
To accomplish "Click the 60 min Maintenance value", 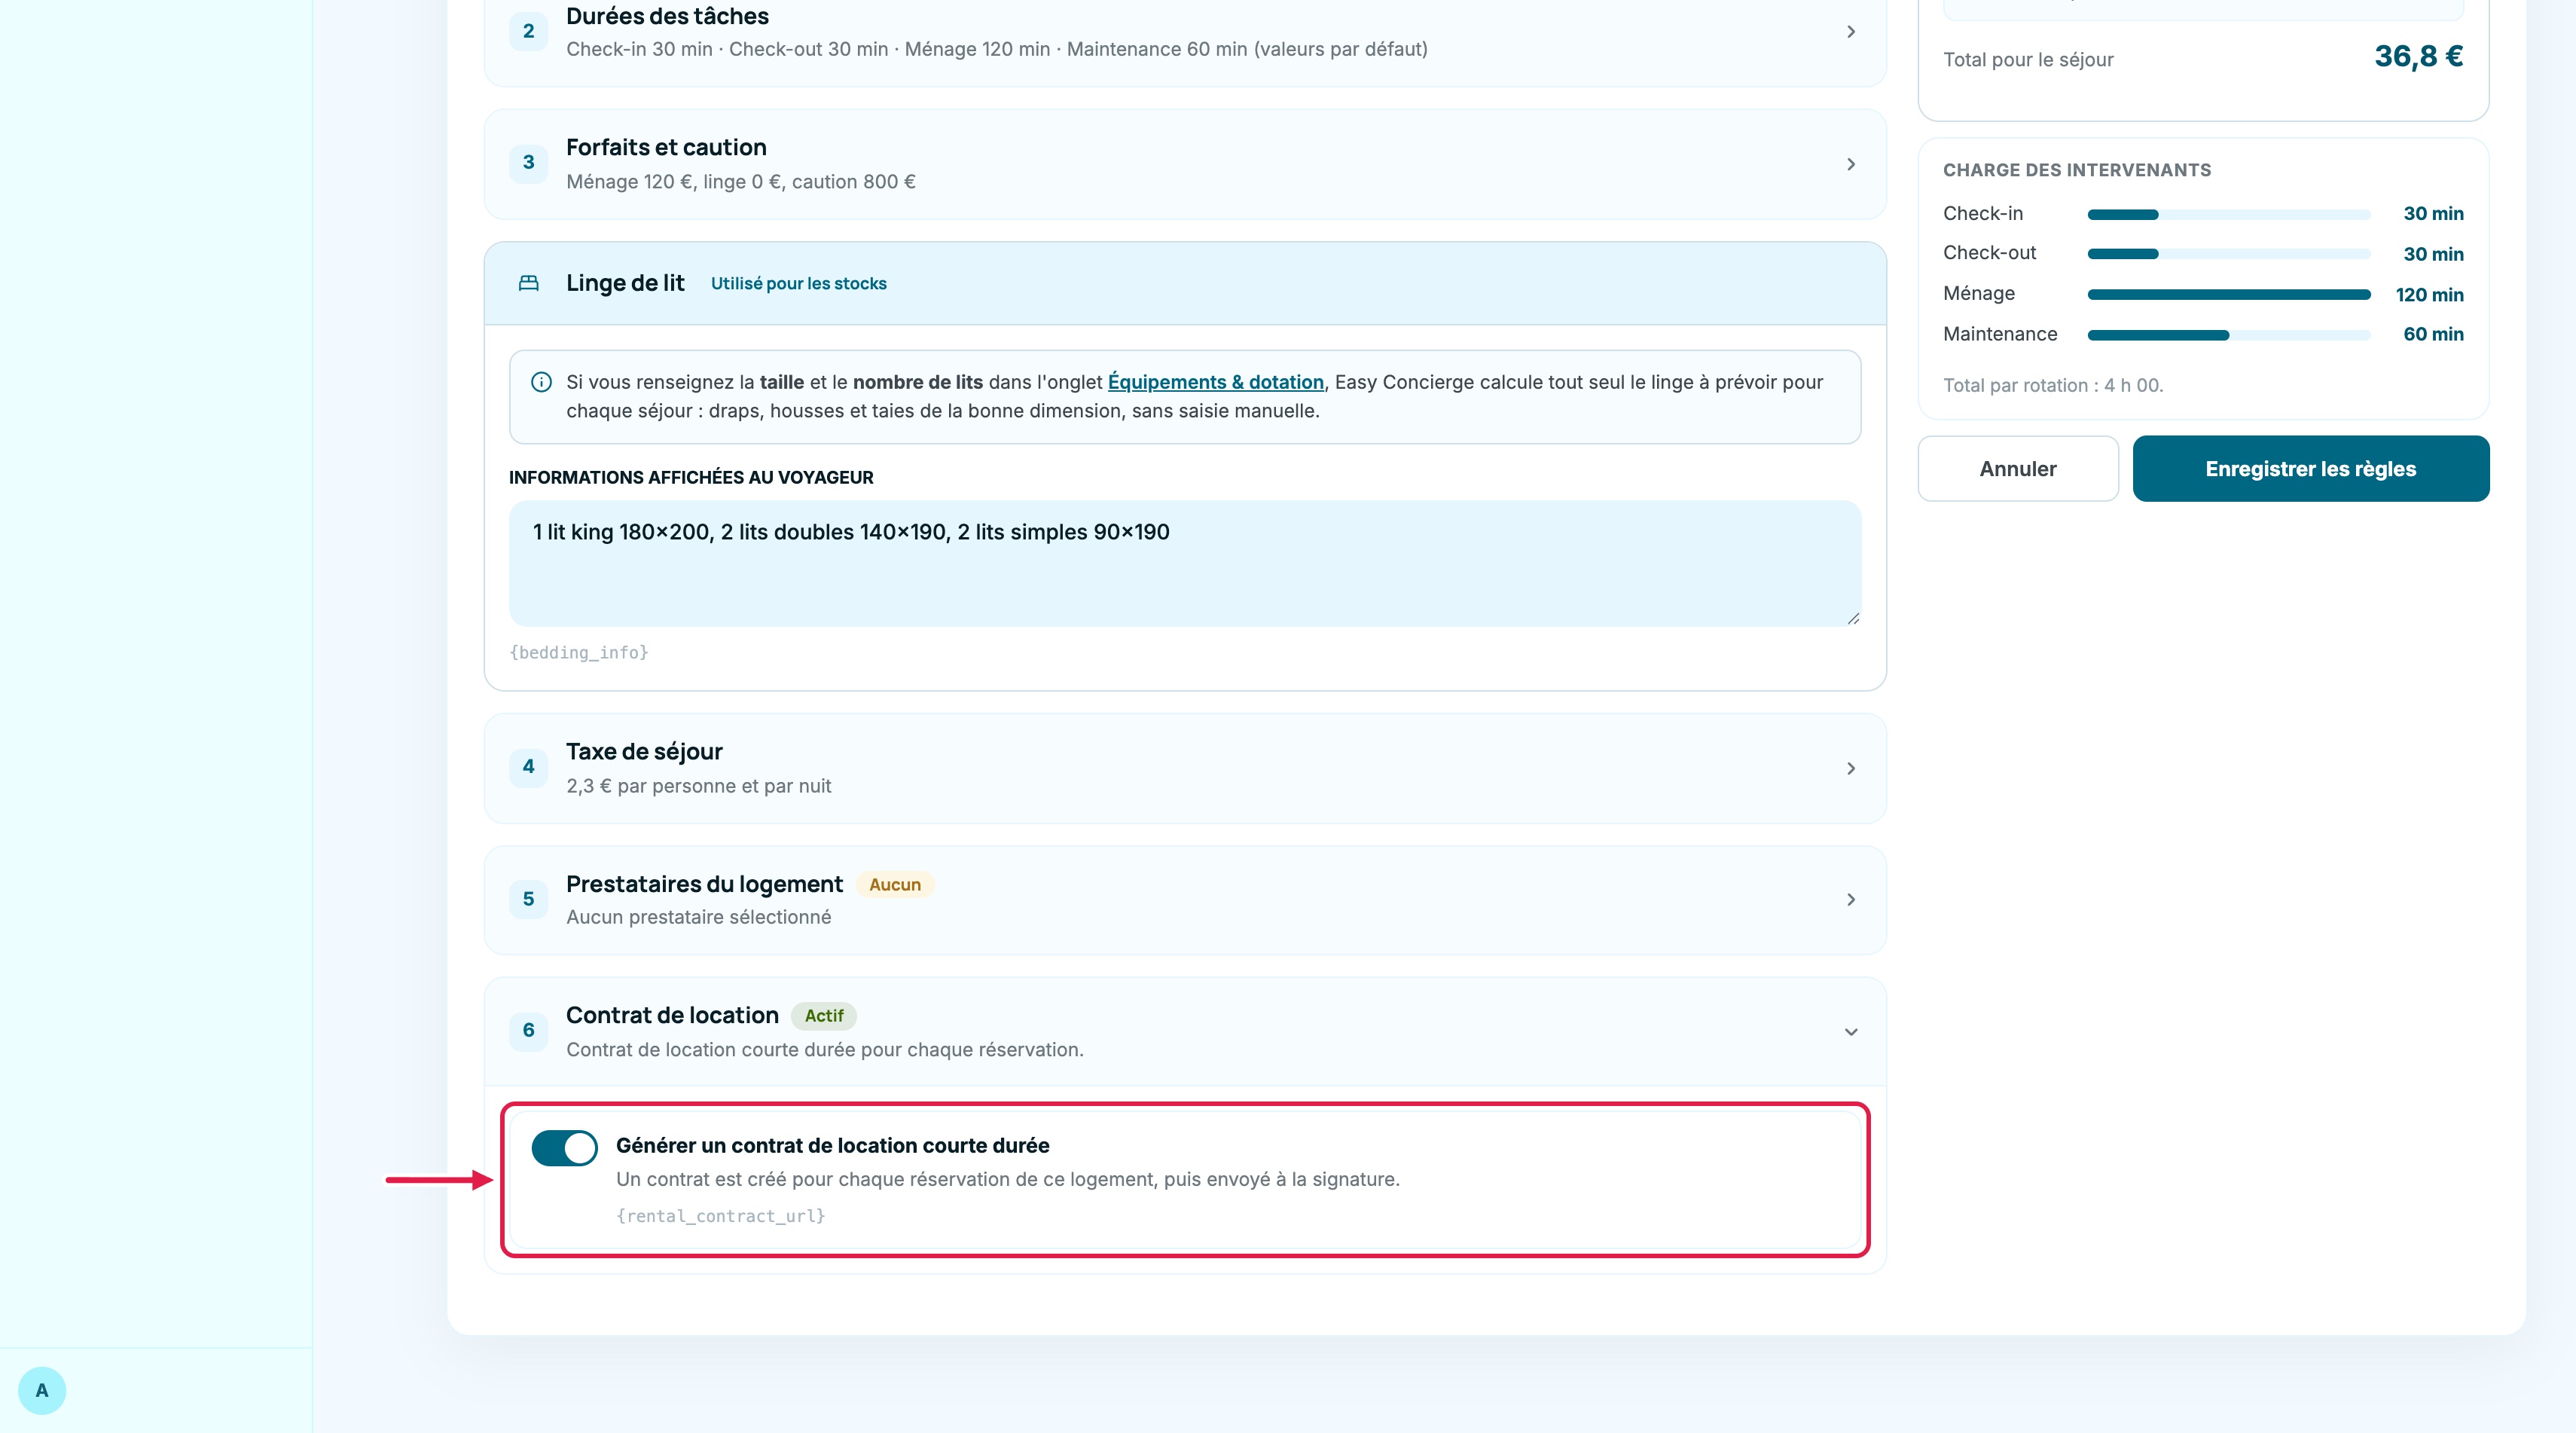I will (2433, 334).
